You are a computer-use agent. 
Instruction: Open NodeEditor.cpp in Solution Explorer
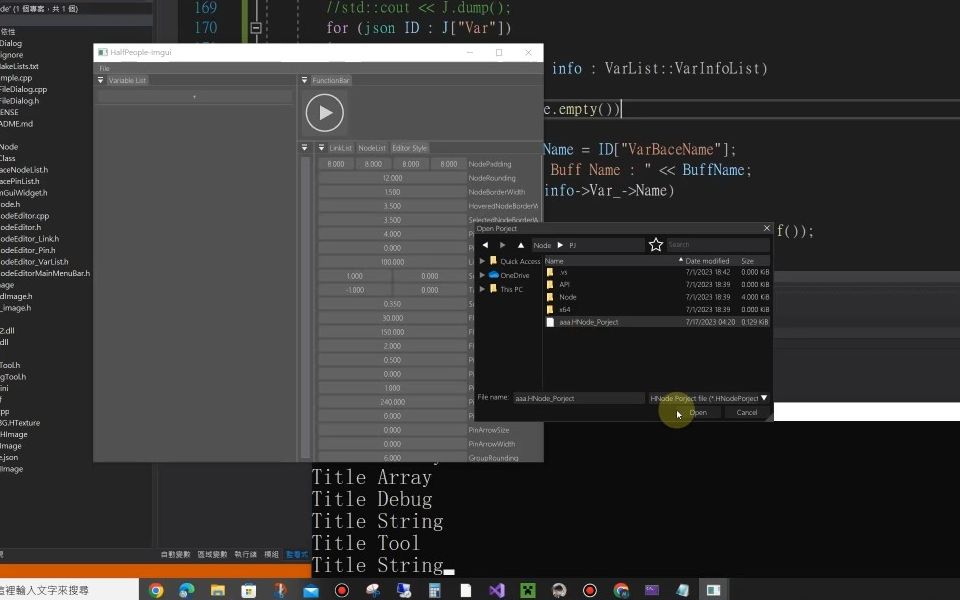pyautogui.click(x=24, y=216)
